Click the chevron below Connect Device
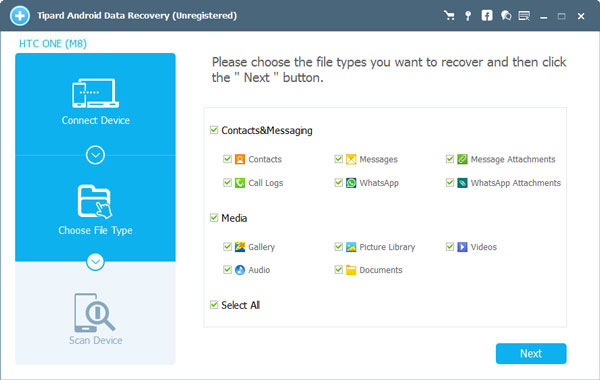The image size is (600, 380). (x=95, y=155)
